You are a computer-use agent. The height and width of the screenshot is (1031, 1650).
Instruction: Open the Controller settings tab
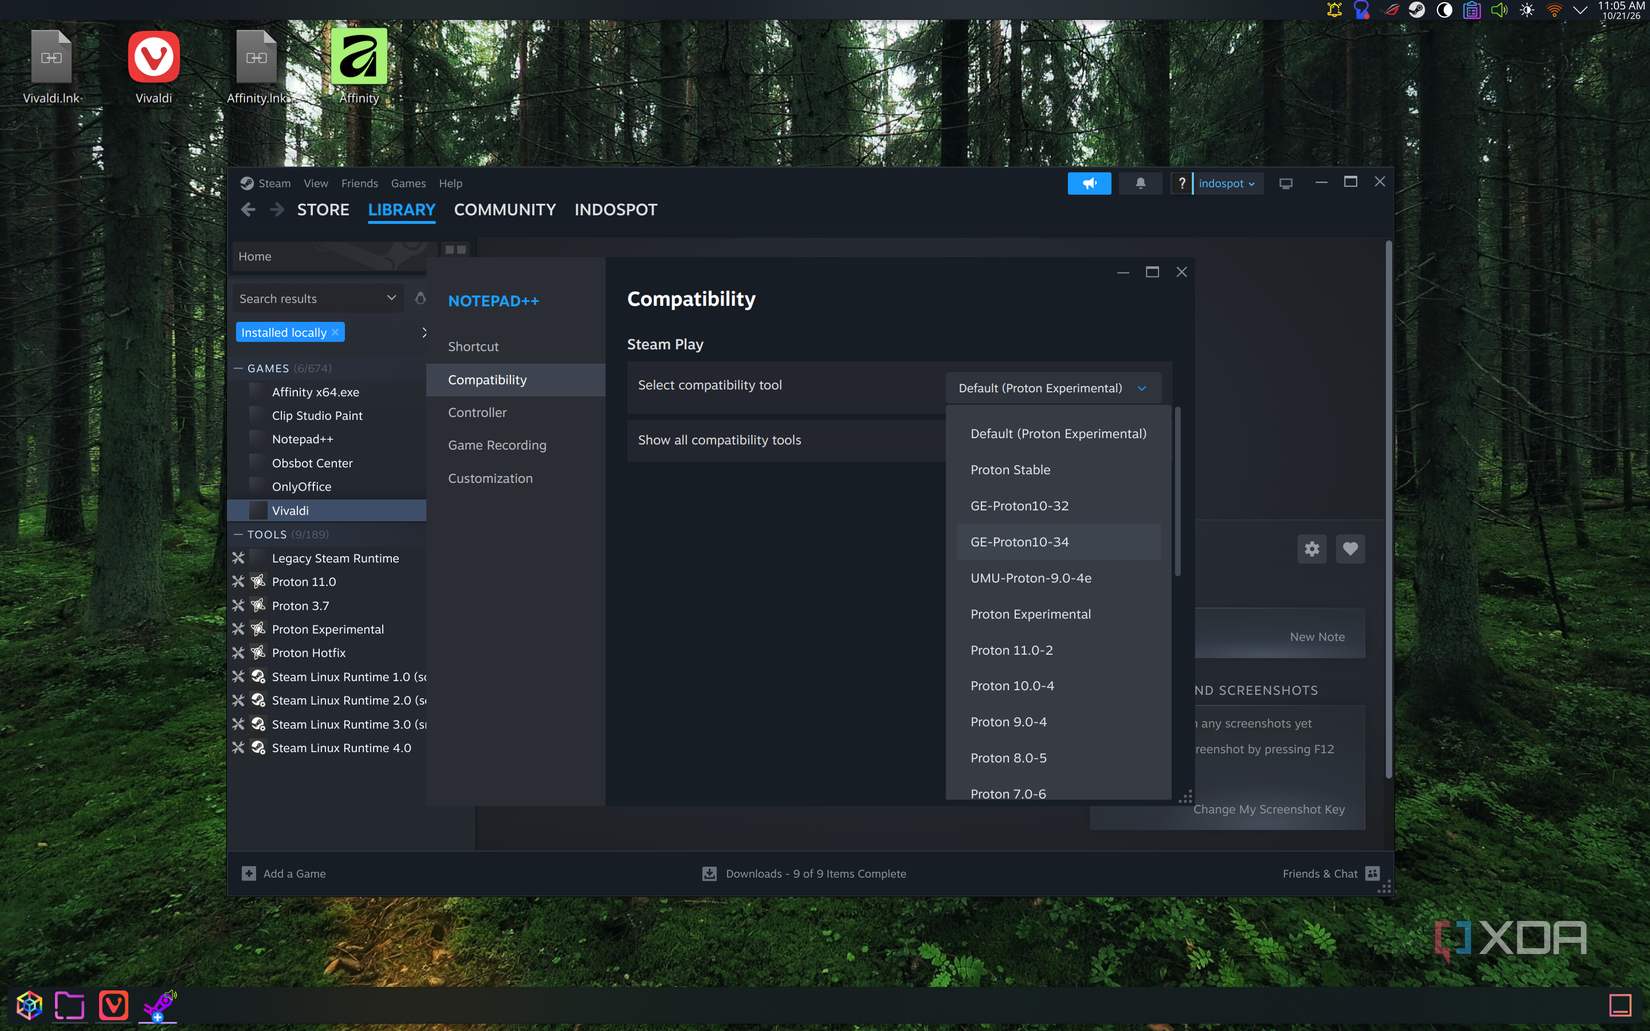pos(515,412)
